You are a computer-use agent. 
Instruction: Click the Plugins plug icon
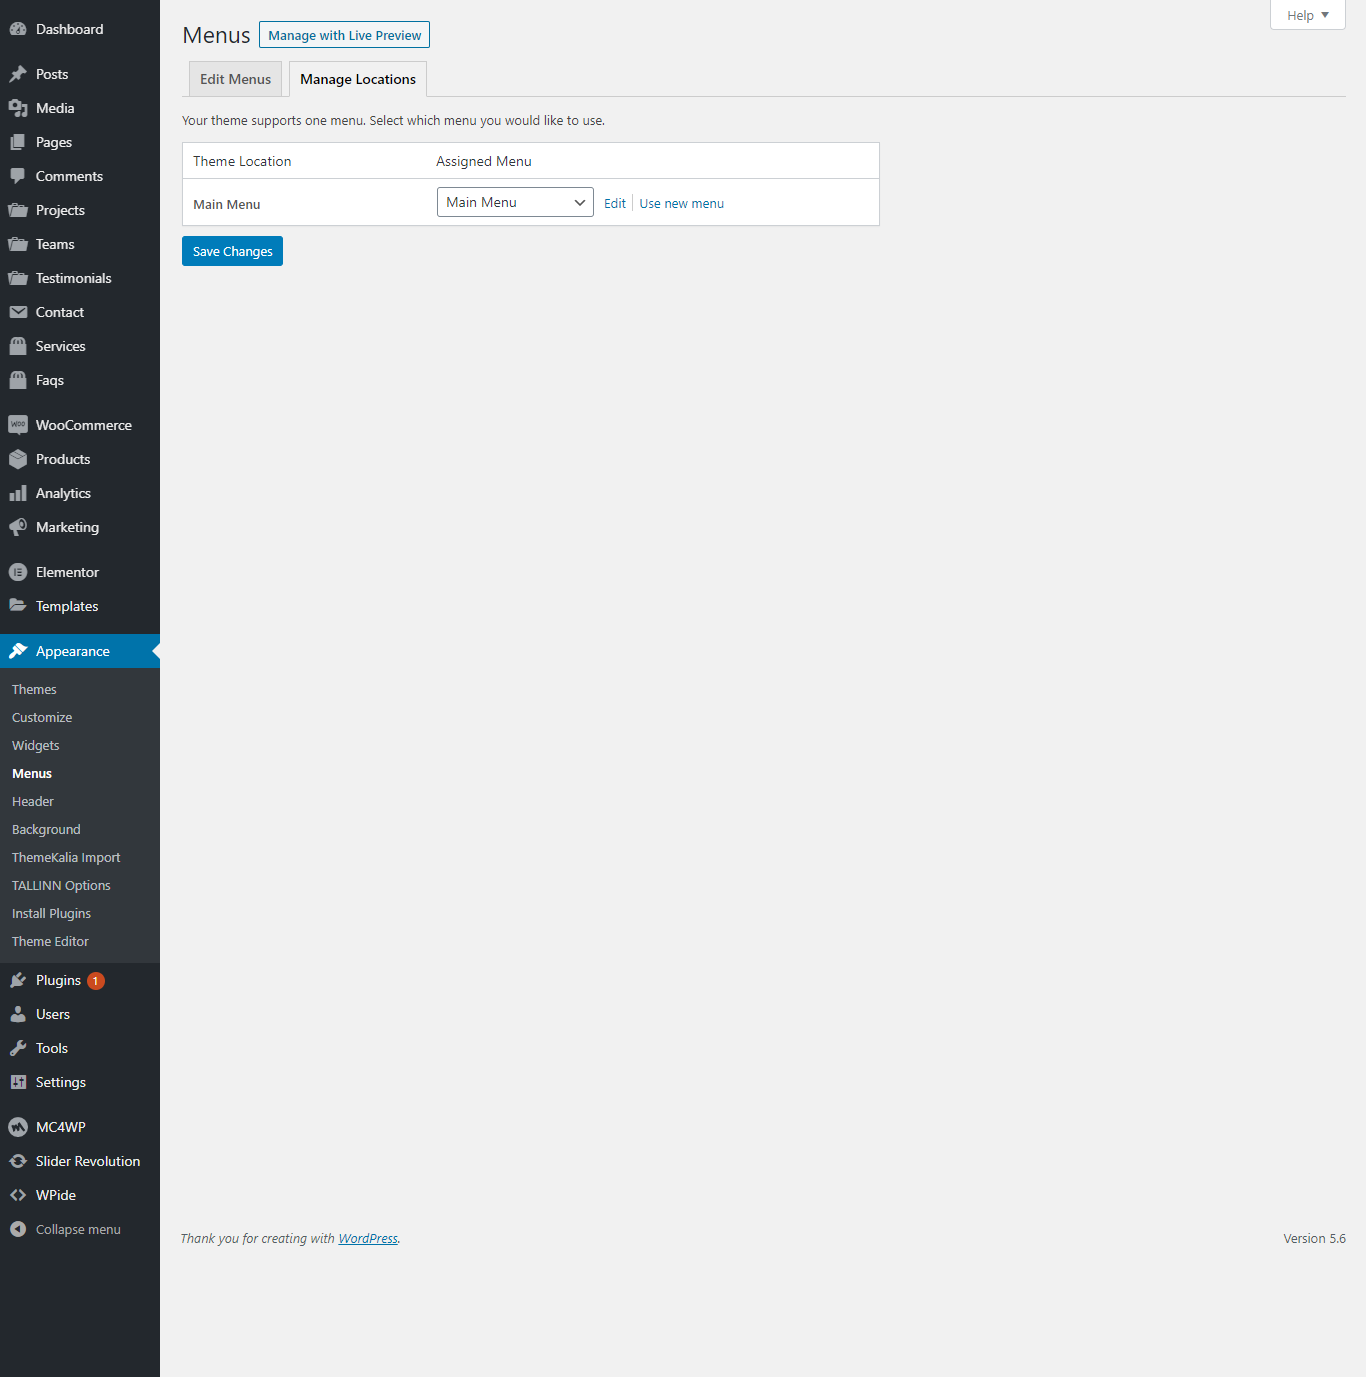(18, 980)
